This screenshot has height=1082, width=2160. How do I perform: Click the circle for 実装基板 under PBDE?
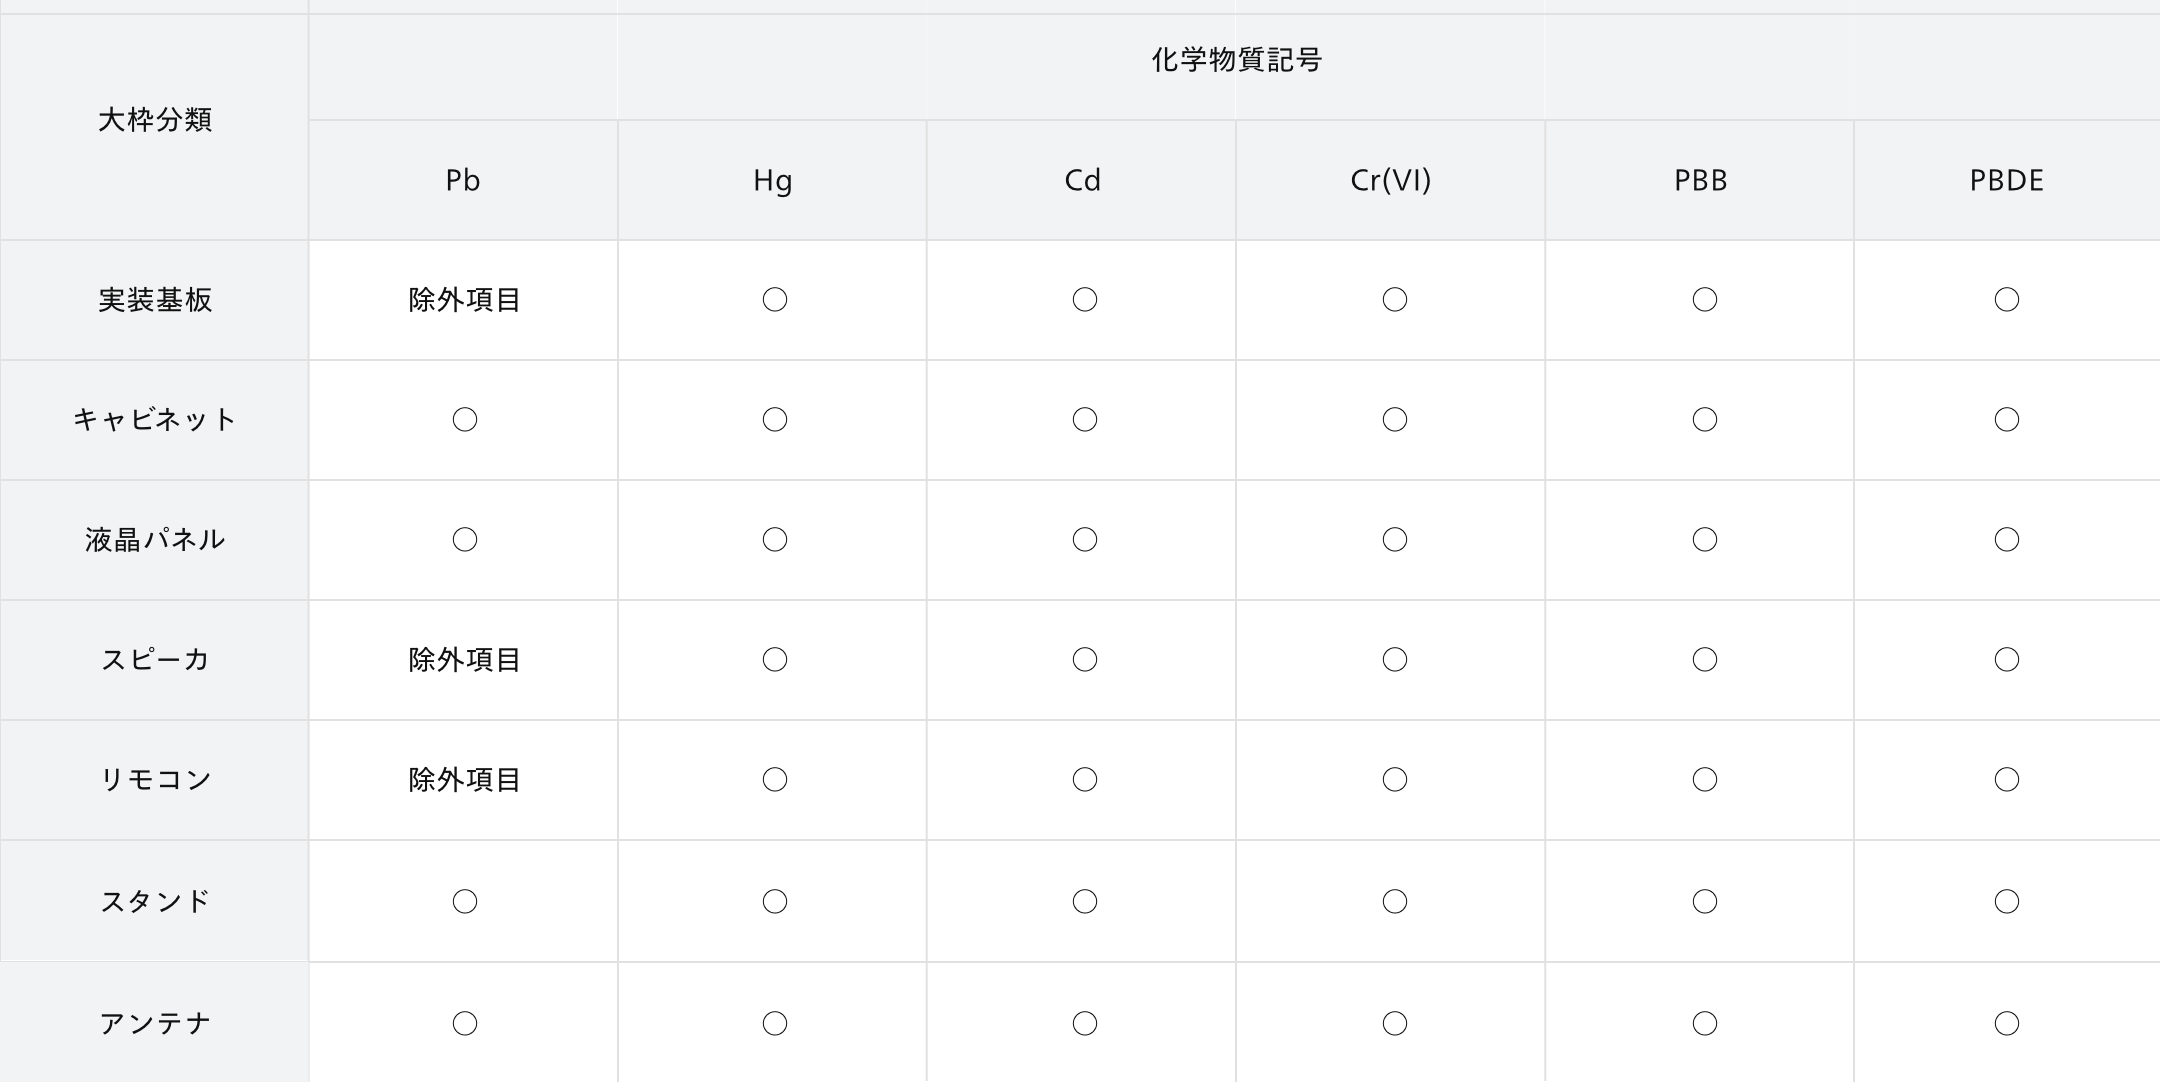tap(2007, 300)
